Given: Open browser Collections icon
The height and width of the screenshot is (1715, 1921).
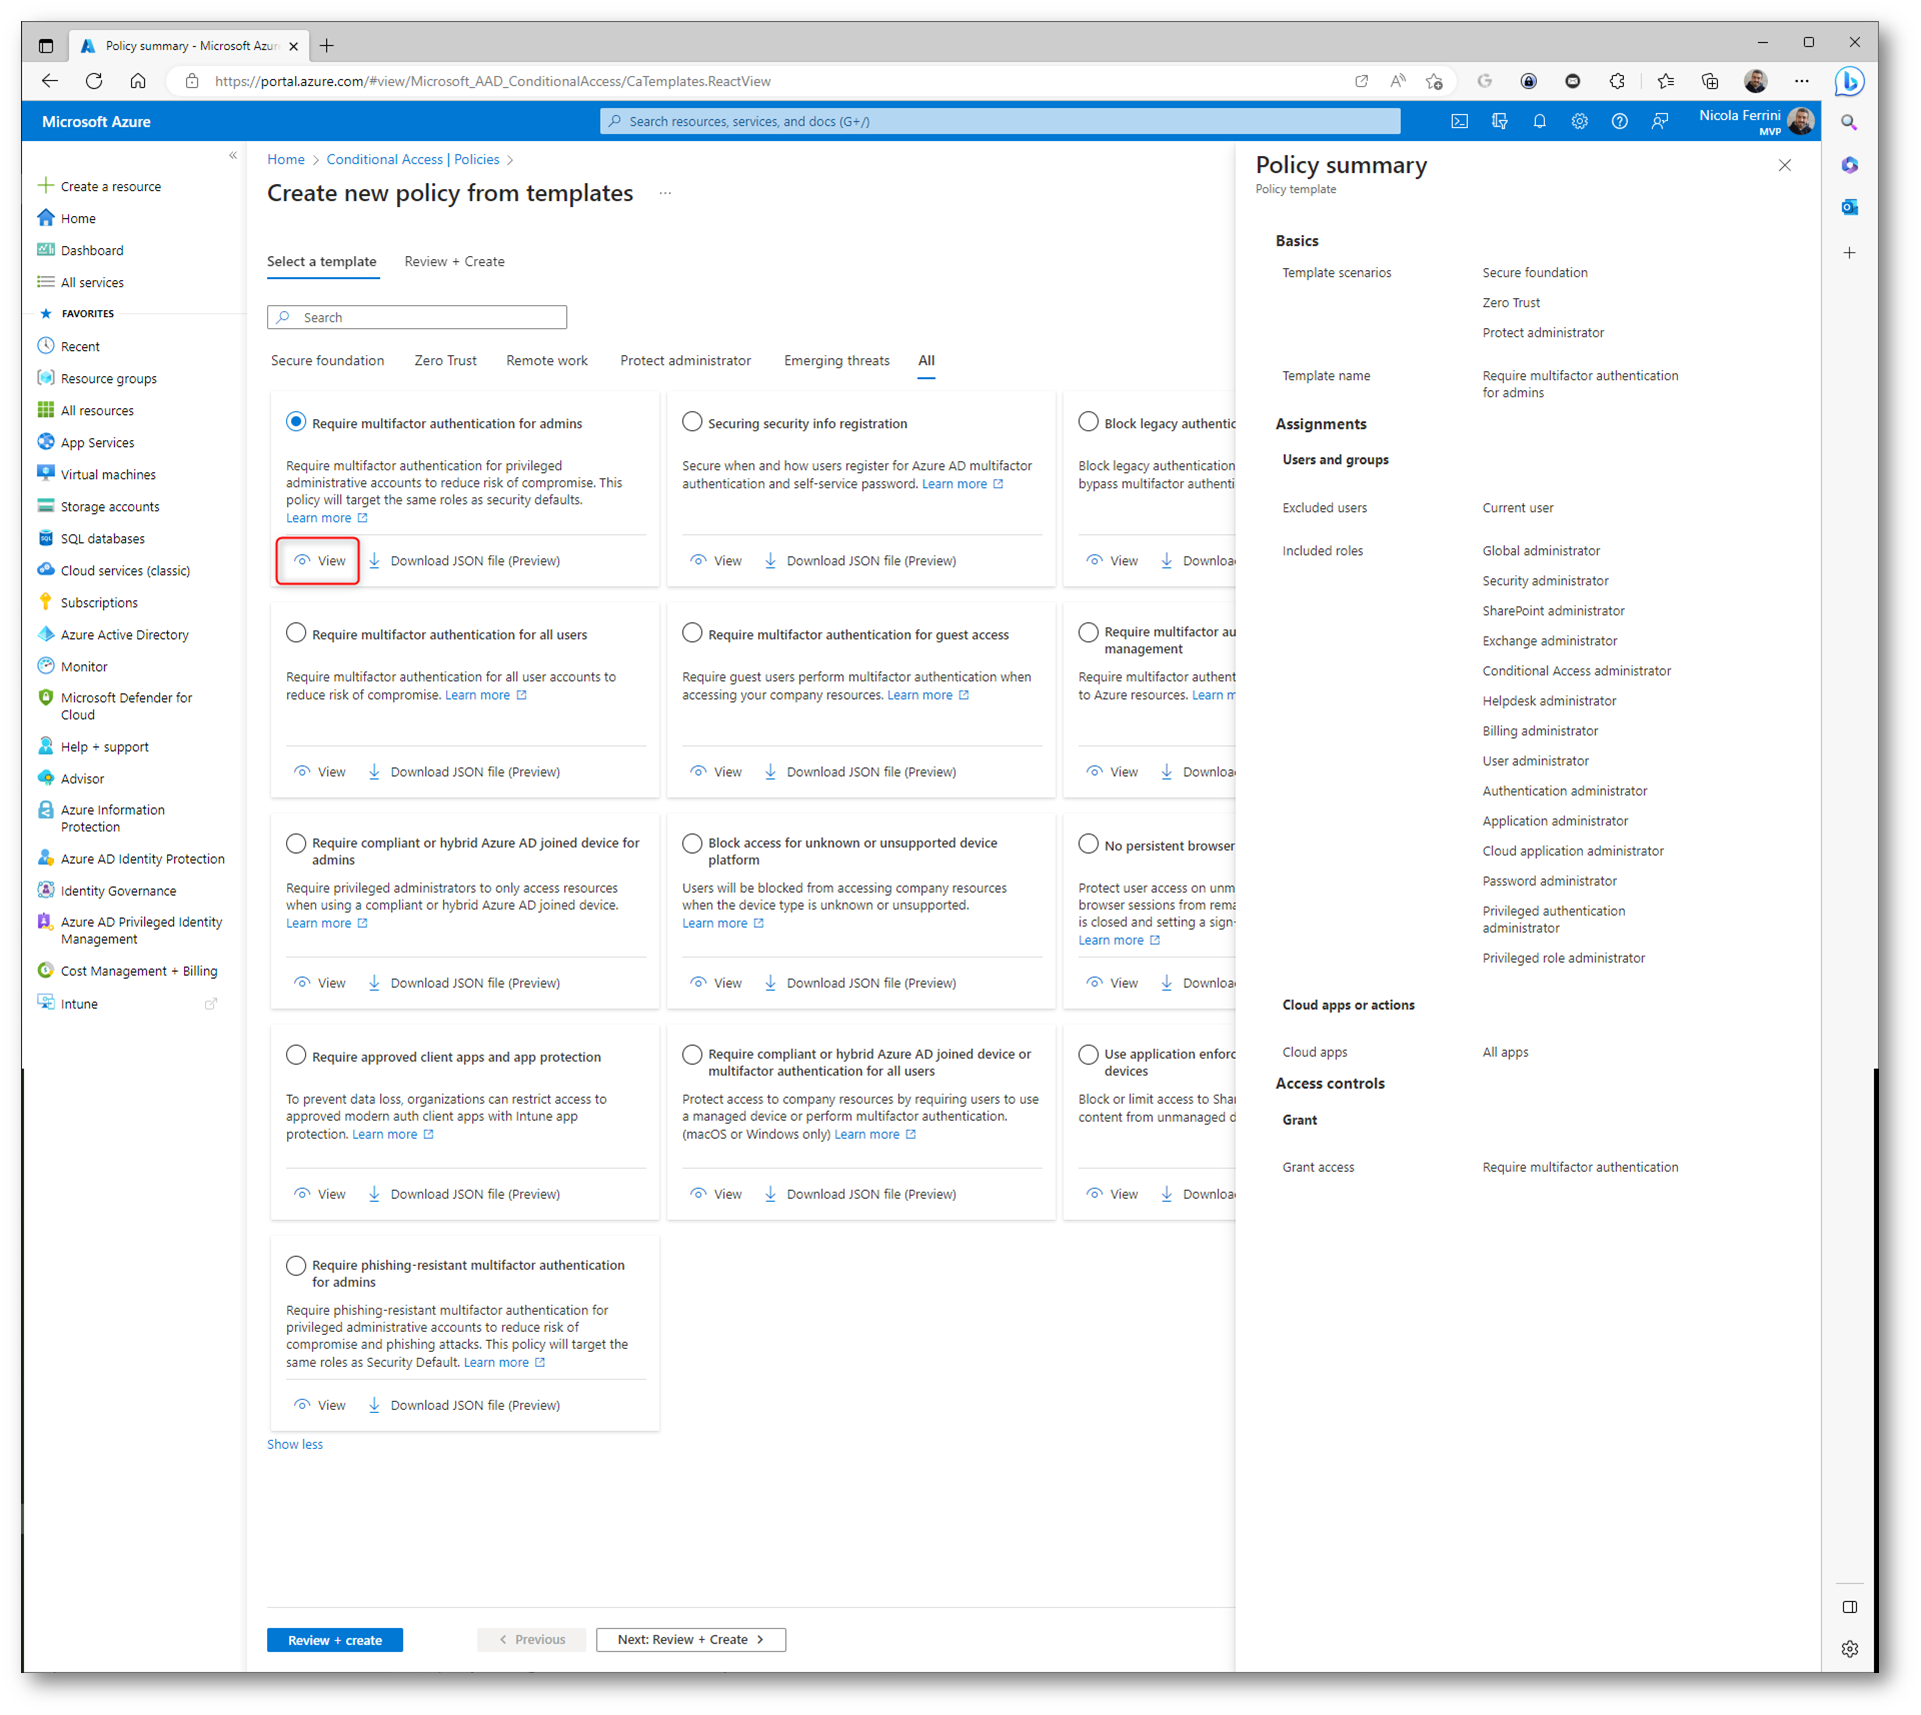Looking at the screenshot, I should (x=1710, y=81).
